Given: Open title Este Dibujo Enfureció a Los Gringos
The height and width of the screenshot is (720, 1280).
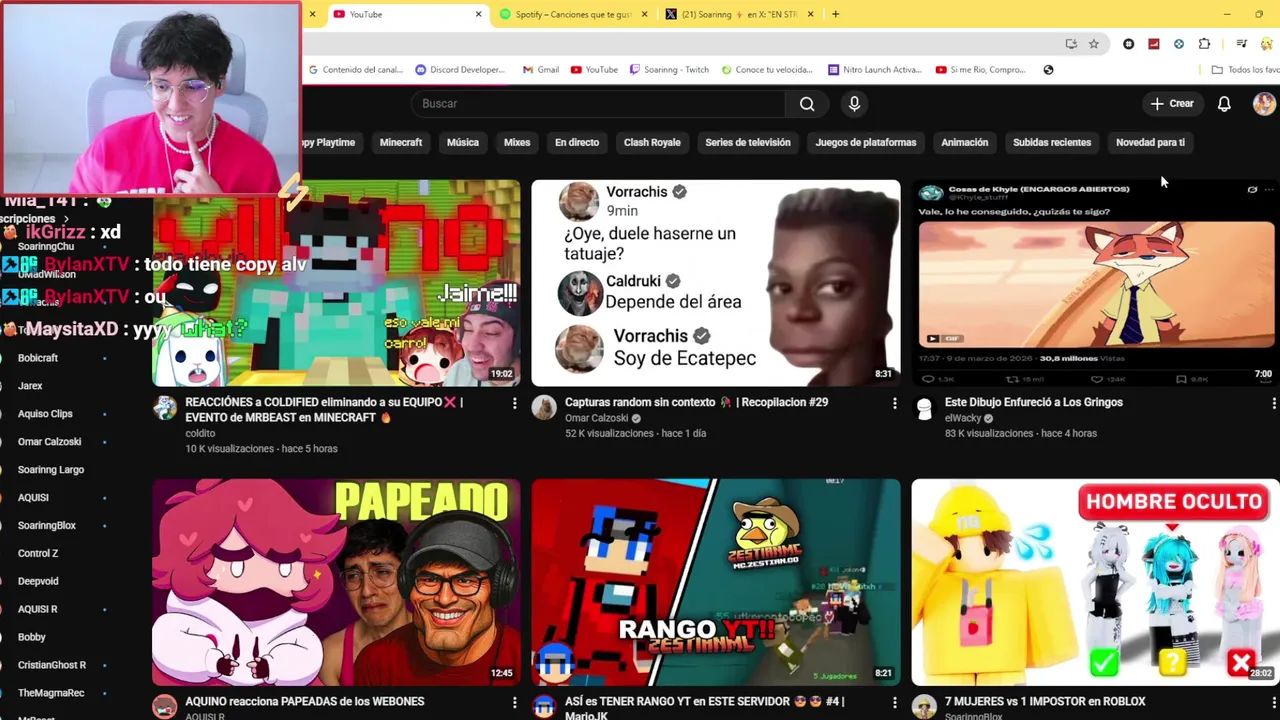Looking at the screenshot, I should [1034, 403].
